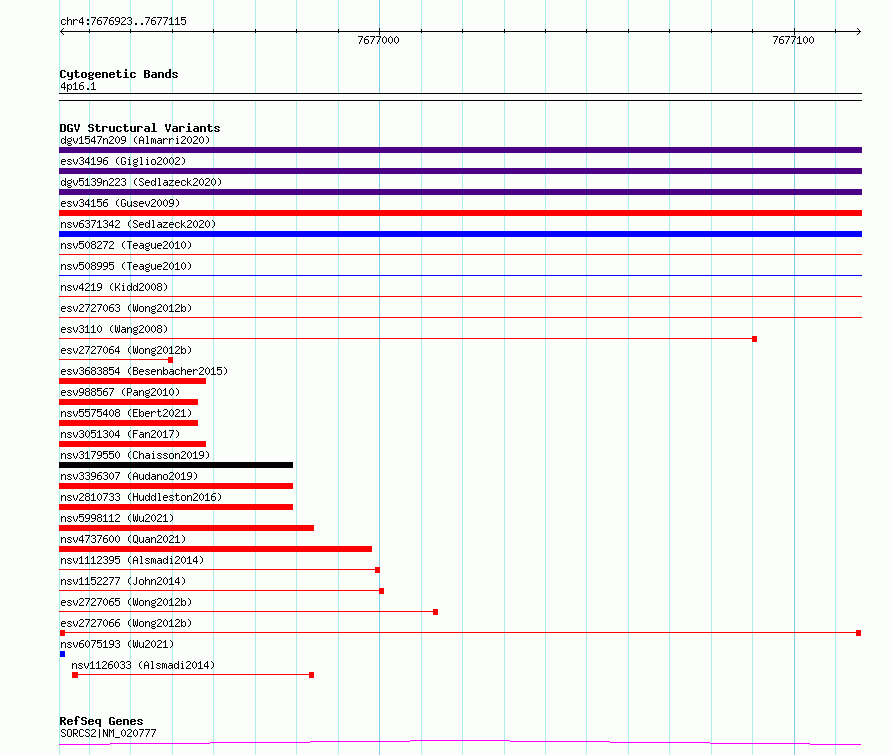This screenshot has width=890, height=755.
Task: Click the red end marker of esv2727064
Action: (x=170, y=360)
